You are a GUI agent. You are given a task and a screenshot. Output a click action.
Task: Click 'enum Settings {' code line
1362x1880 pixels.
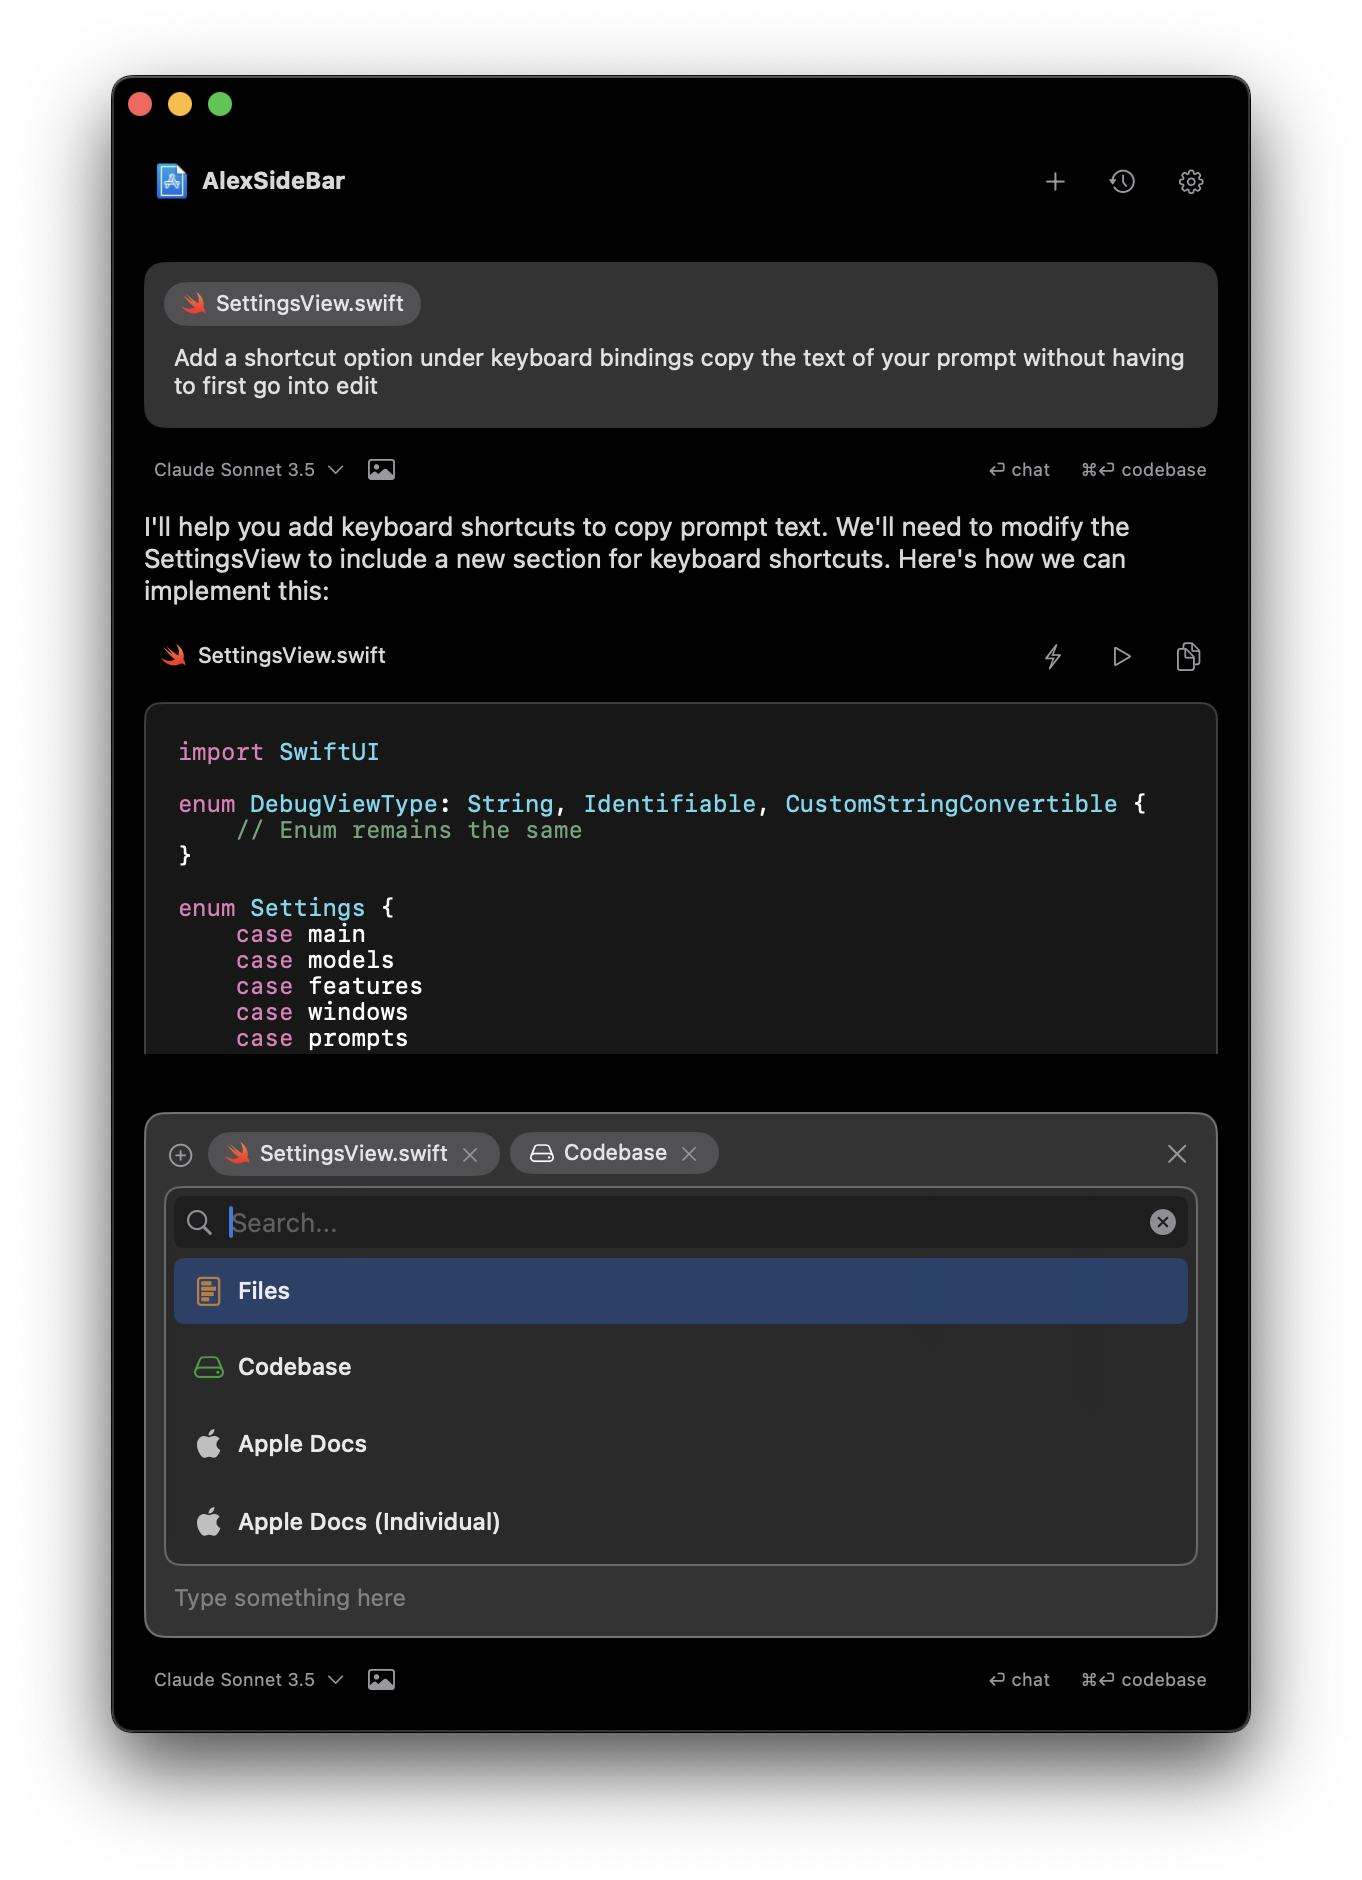pyautogui.click(x=287, y=908)
